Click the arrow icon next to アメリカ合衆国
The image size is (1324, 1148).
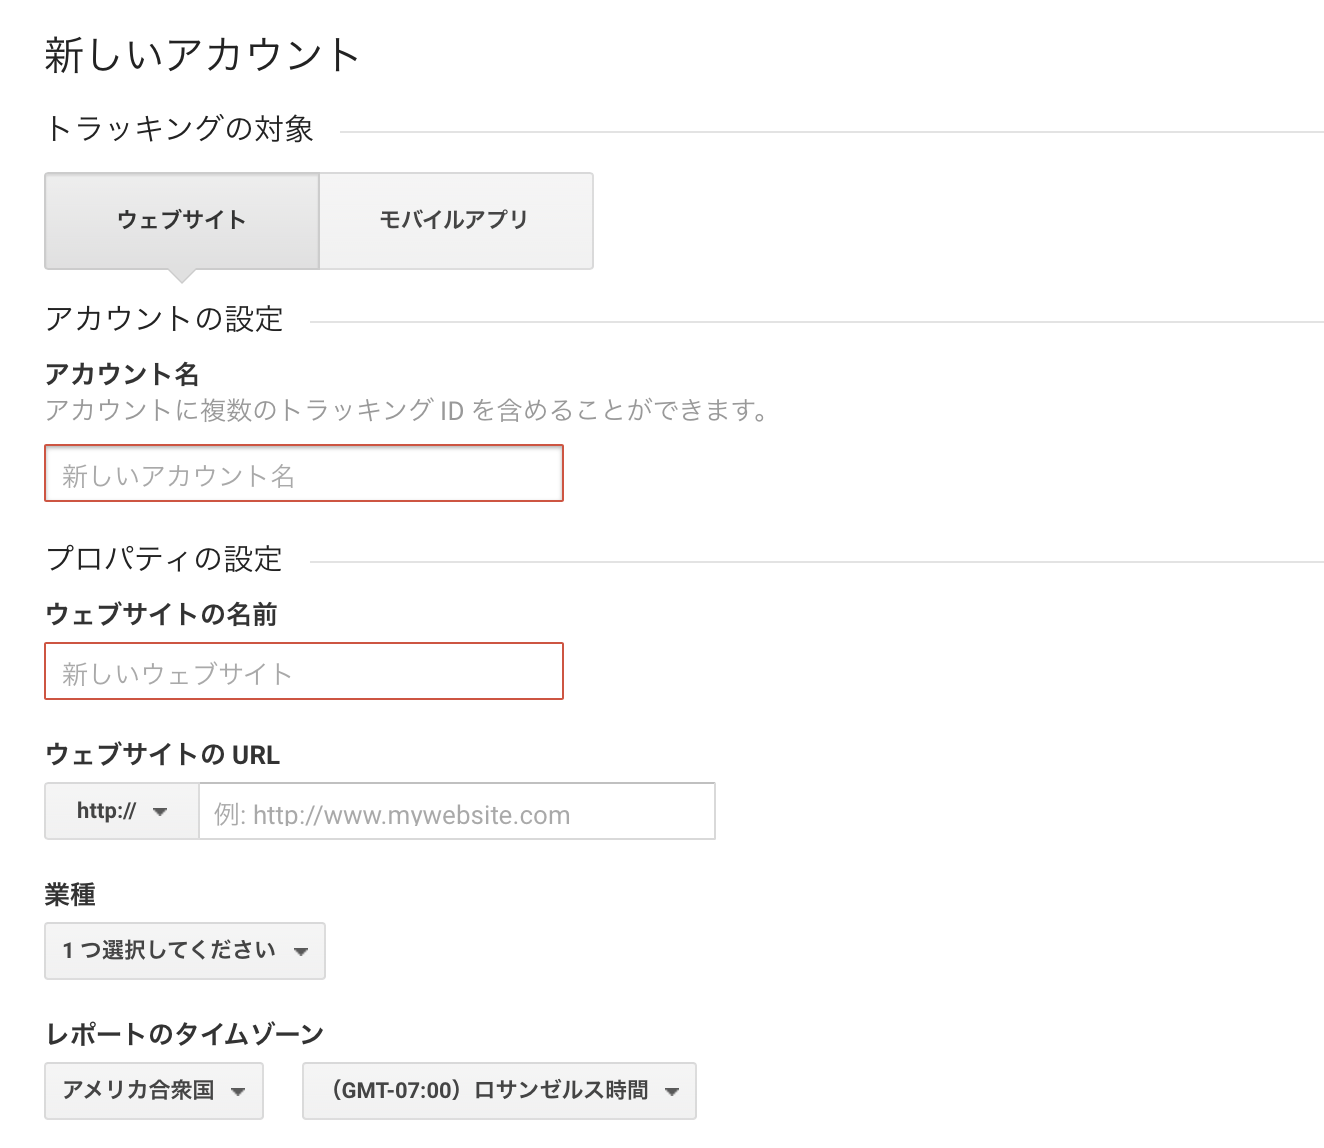click(238, 1092)
